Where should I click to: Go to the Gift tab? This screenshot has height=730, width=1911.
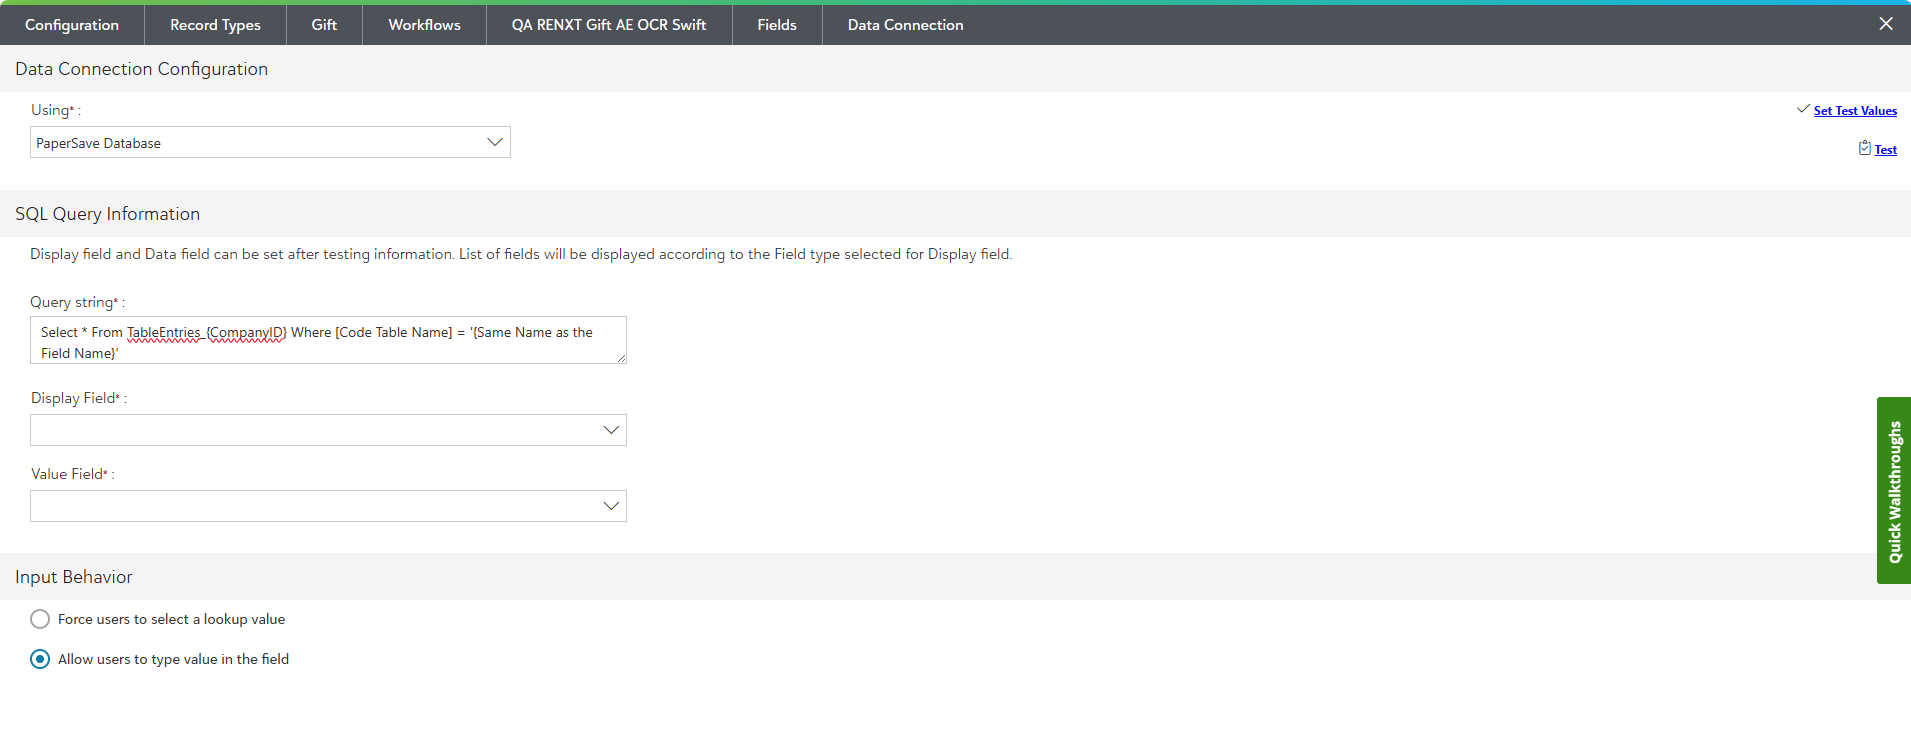(x=324, y=25)
